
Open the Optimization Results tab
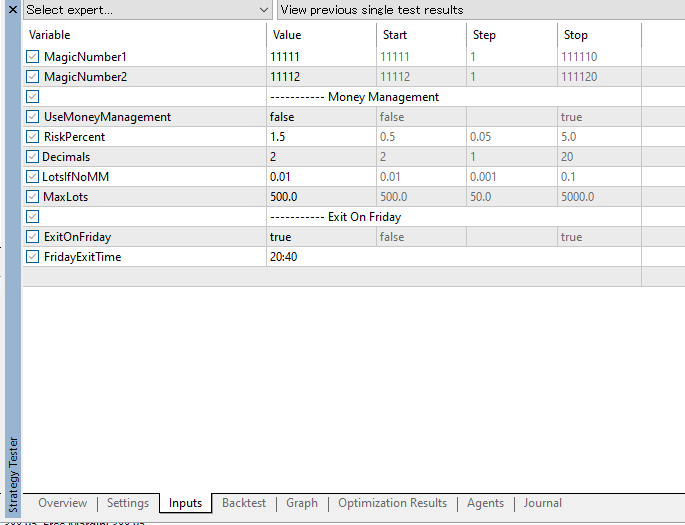point(392,503)
